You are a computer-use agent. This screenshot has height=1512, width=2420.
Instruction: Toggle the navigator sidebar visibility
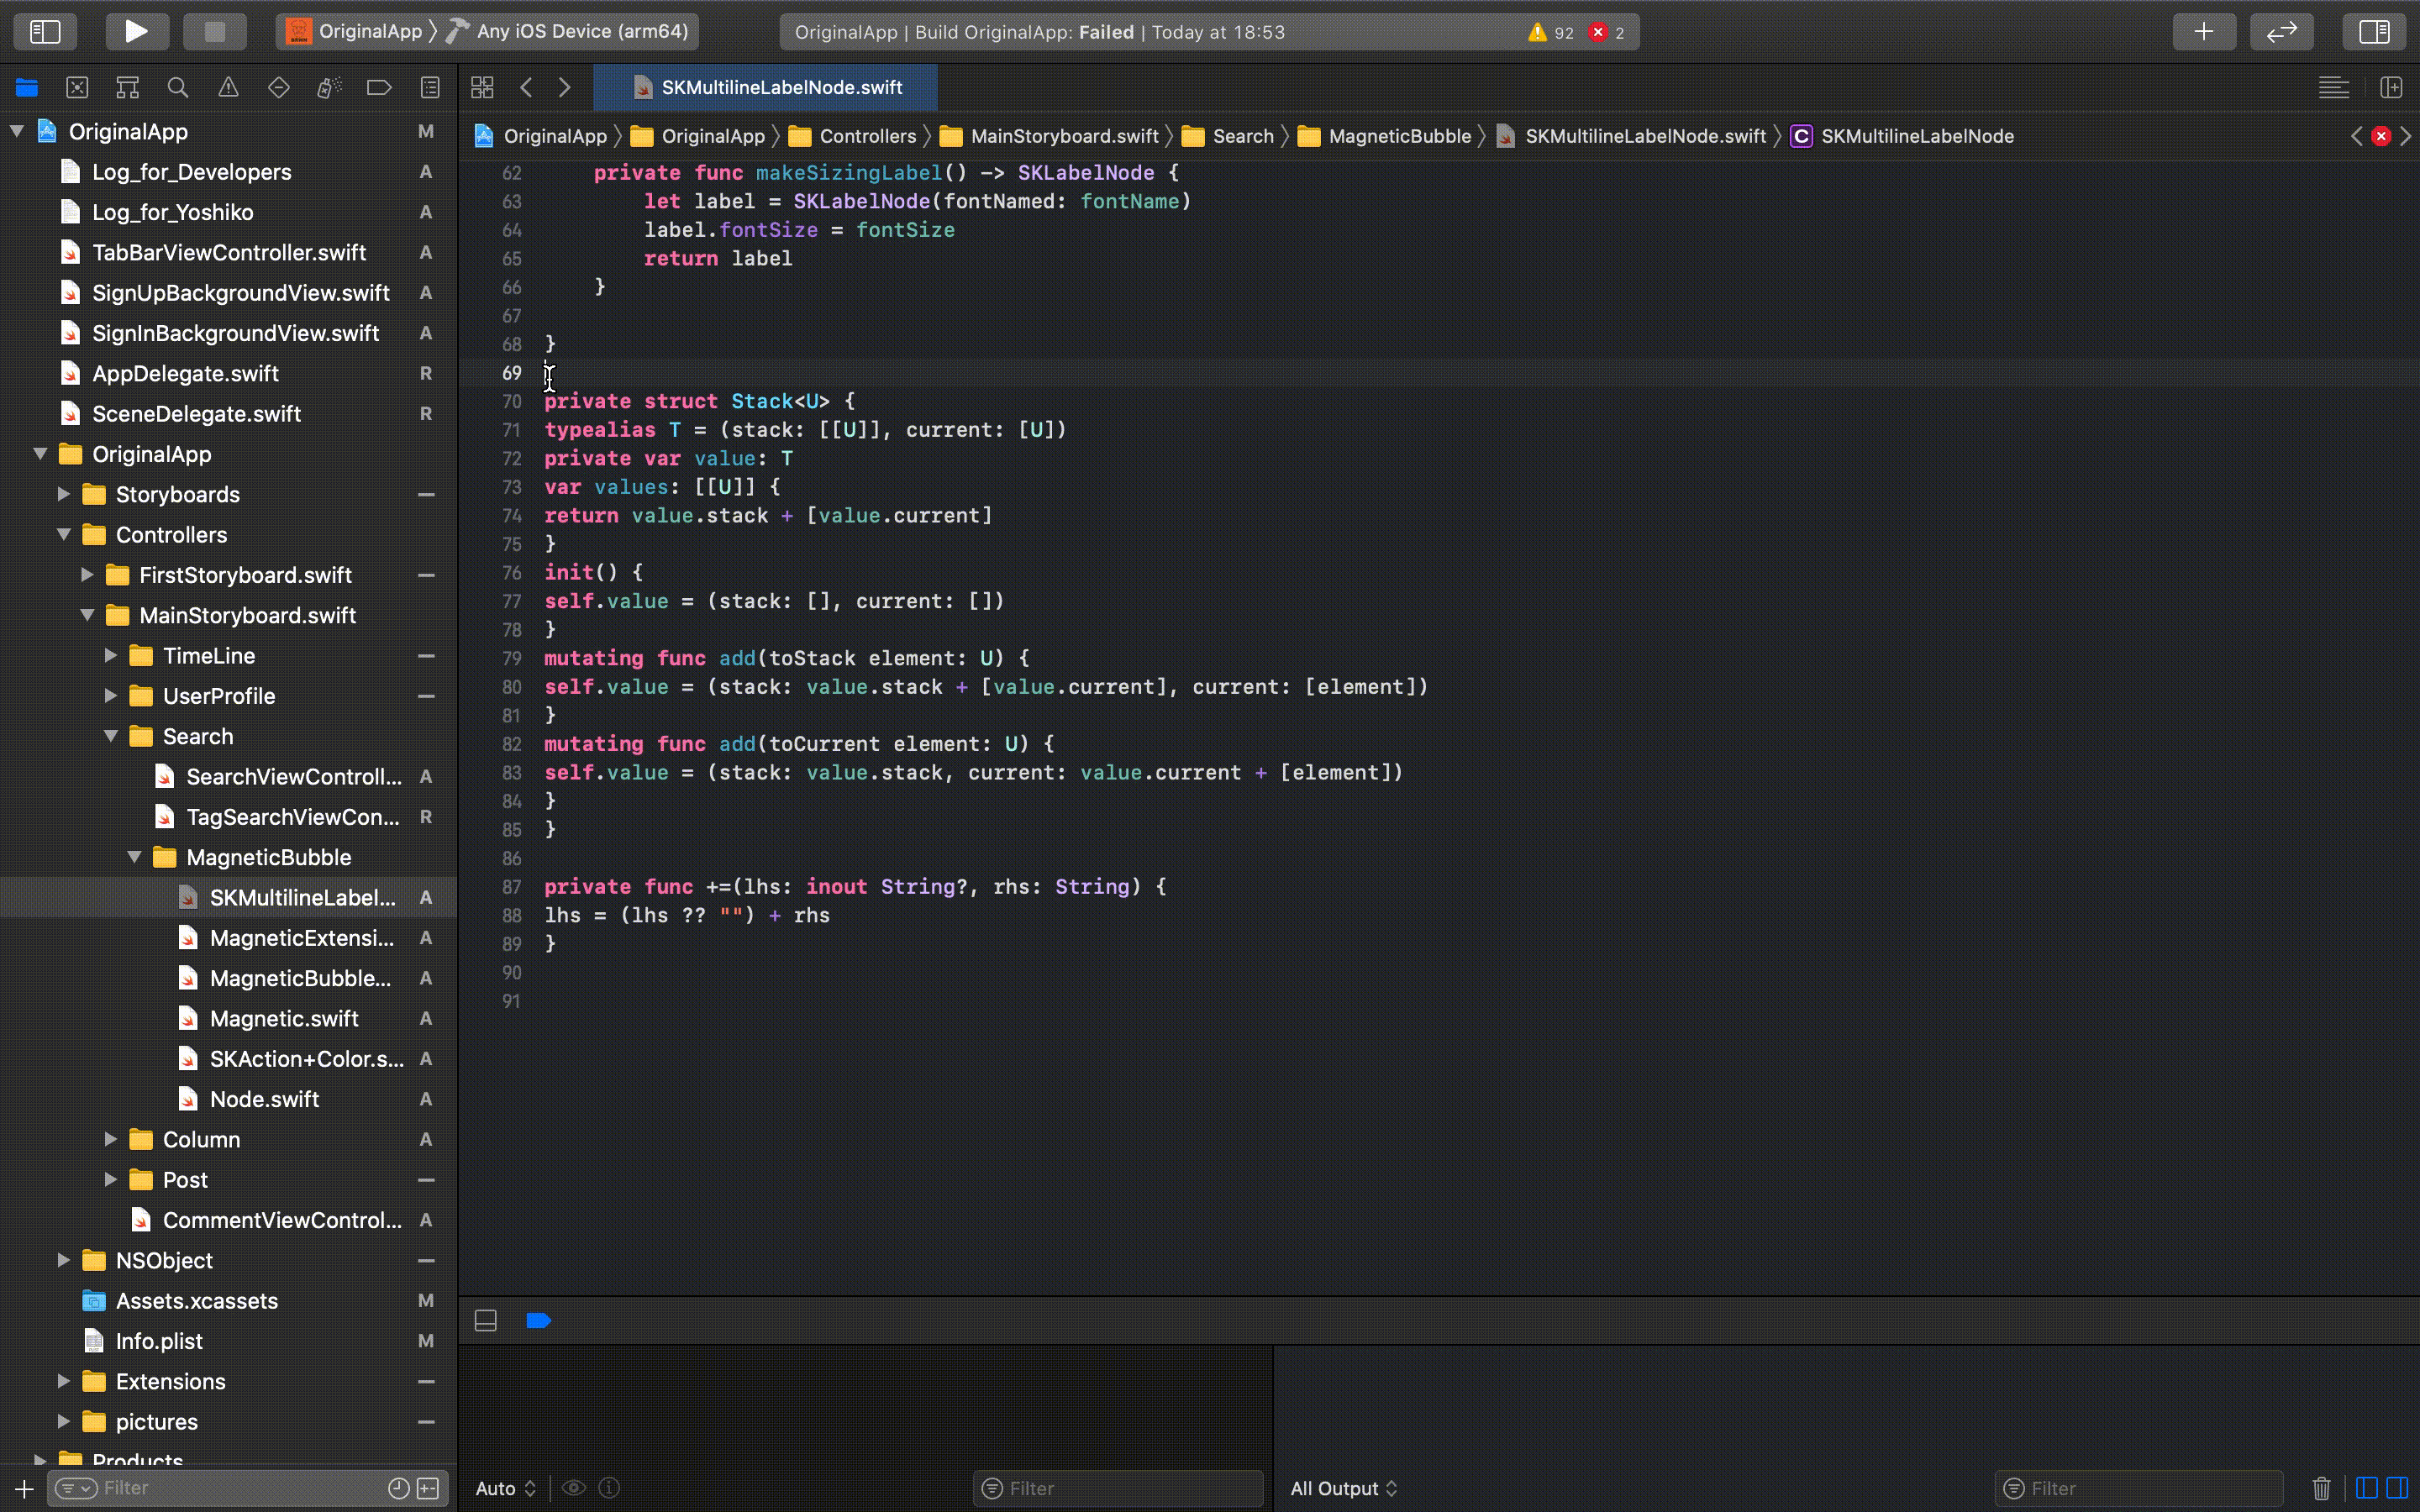click(45, 31)
